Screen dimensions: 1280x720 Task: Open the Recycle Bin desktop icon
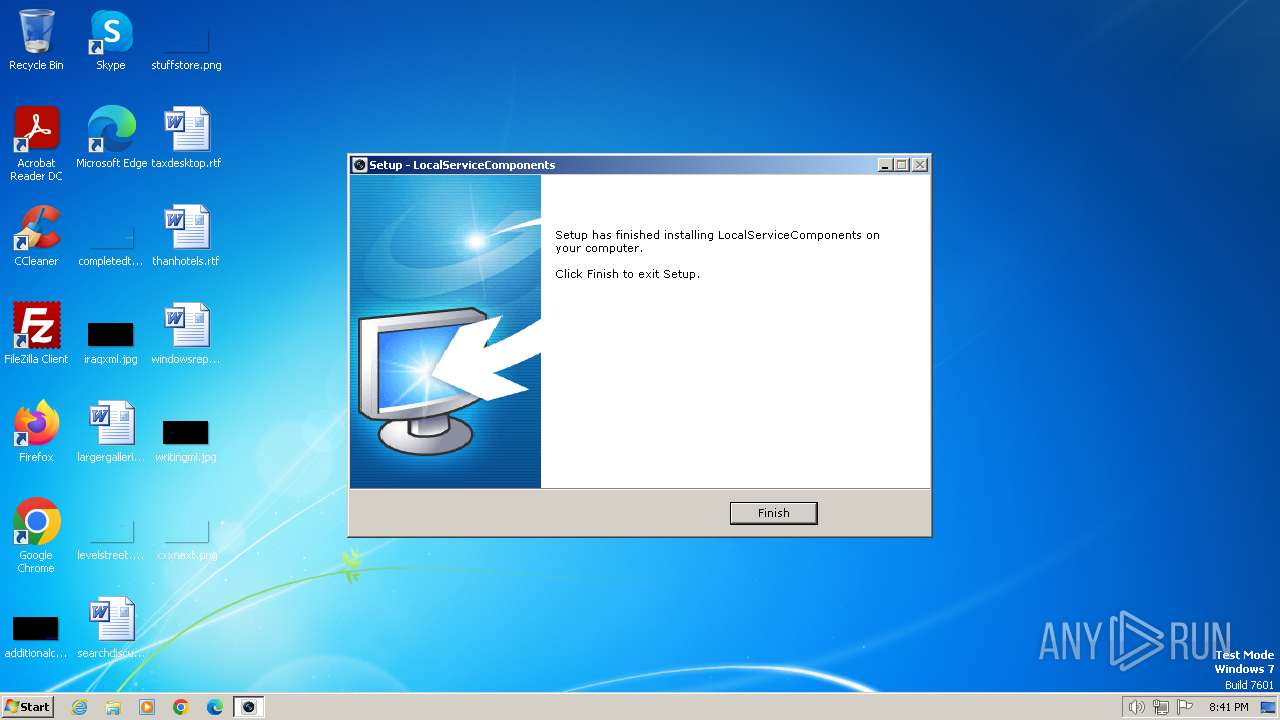click(x=36, y=40)
